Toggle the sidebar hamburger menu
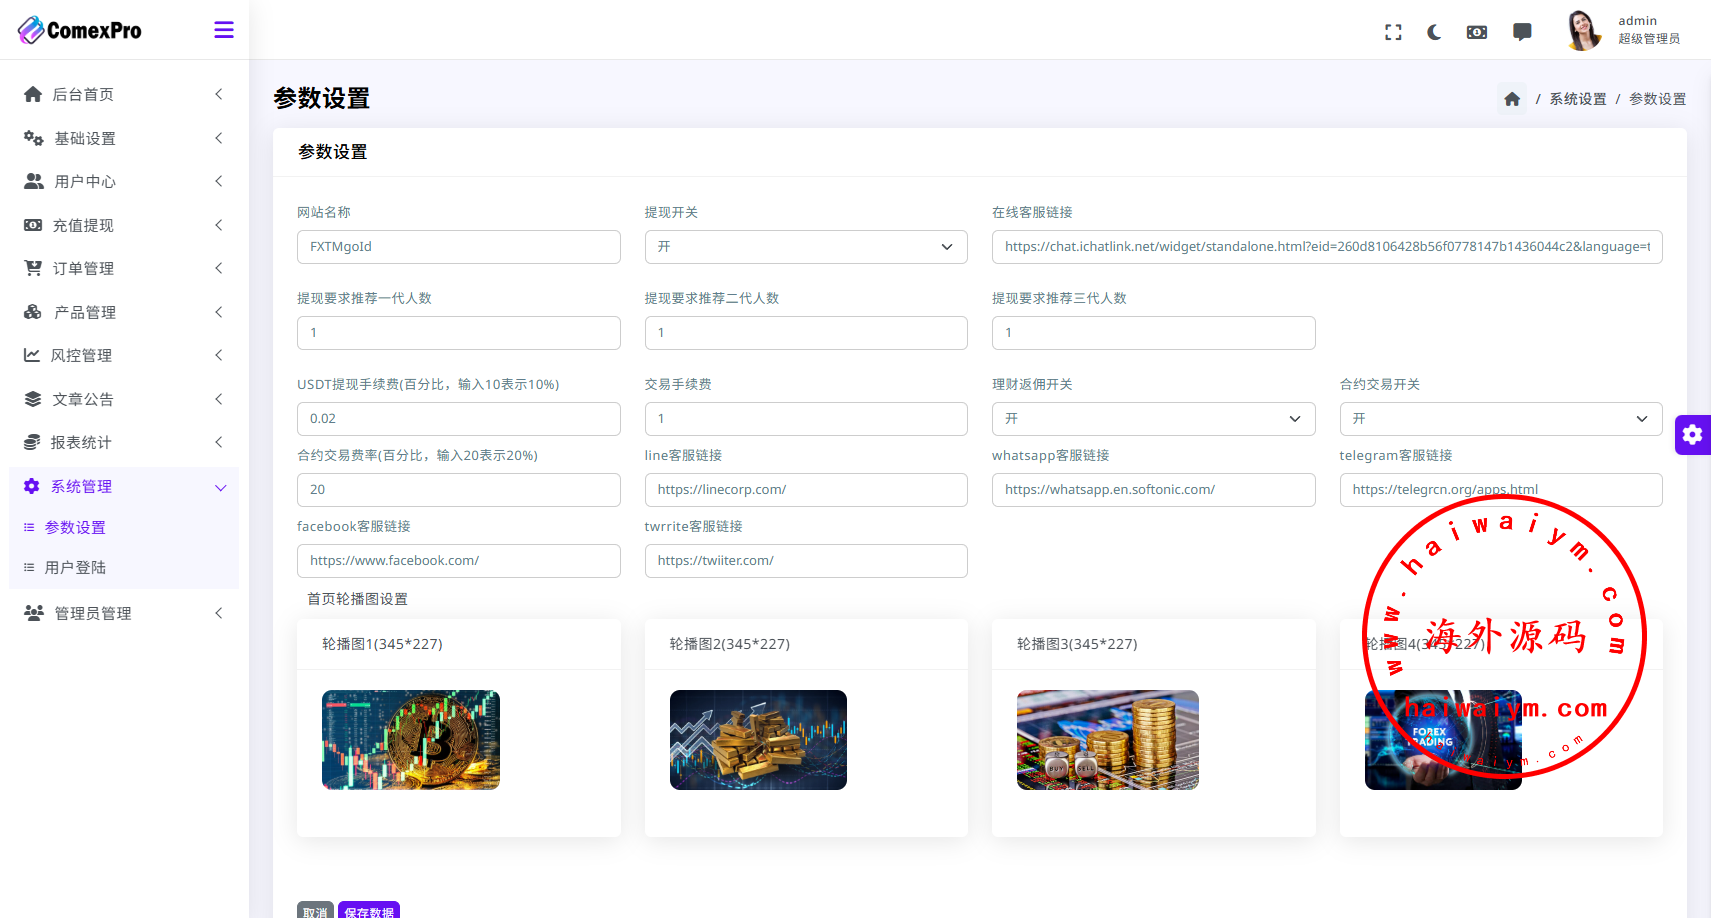 (x=224, y=30)
